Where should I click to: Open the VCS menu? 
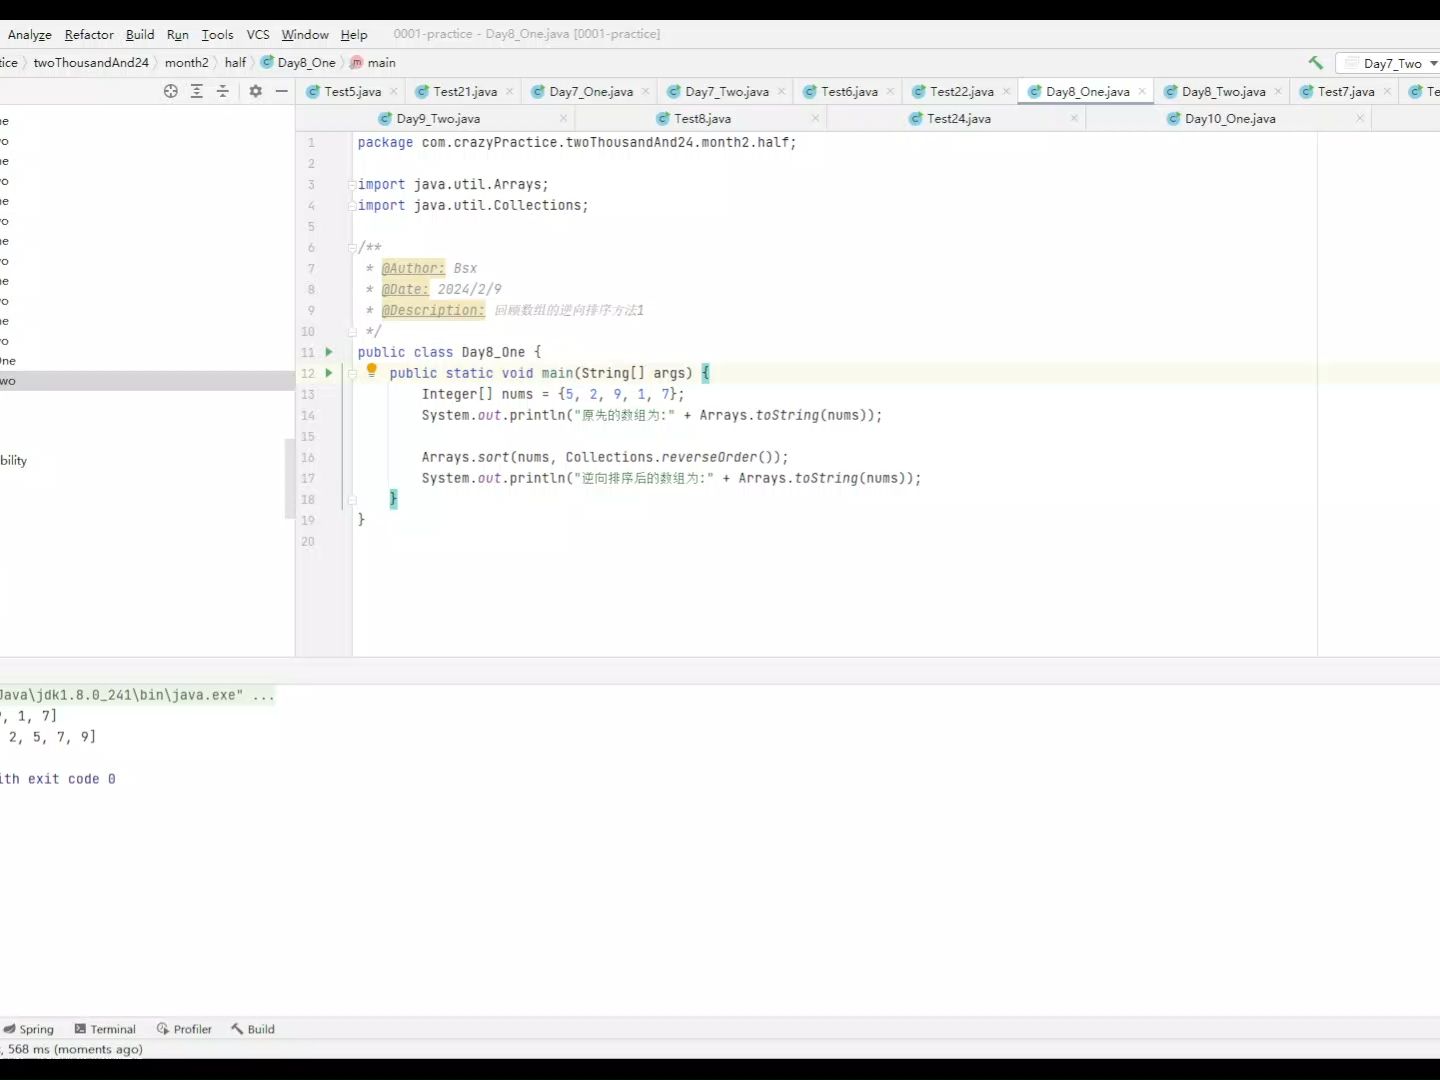coord(258,34)
